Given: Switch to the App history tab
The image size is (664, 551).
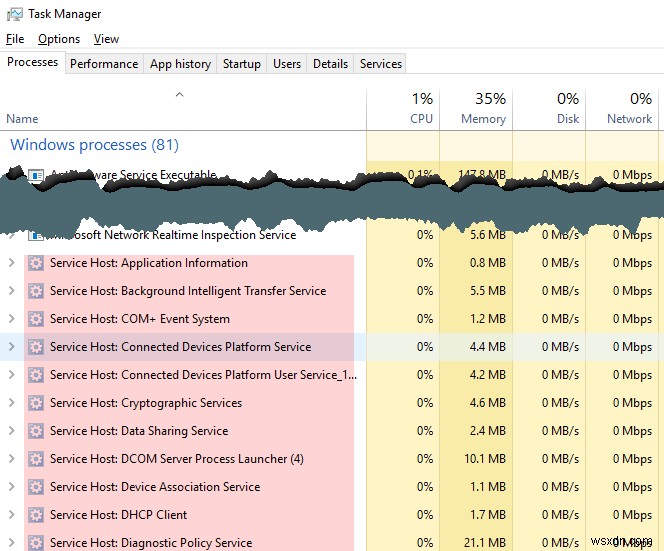Looking at the screenshot, I should coord(180,64).
